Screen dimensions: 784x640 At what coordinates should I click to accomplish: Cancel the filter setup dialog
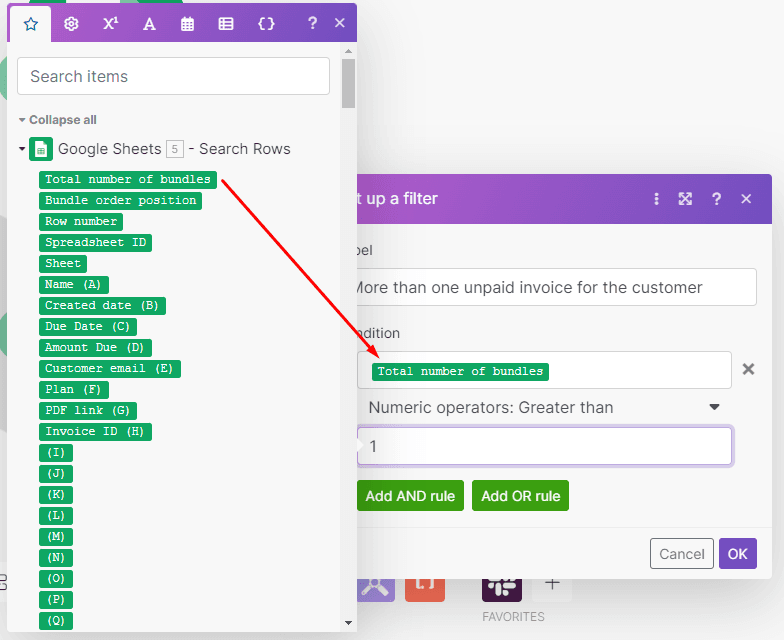pos(681,554)
